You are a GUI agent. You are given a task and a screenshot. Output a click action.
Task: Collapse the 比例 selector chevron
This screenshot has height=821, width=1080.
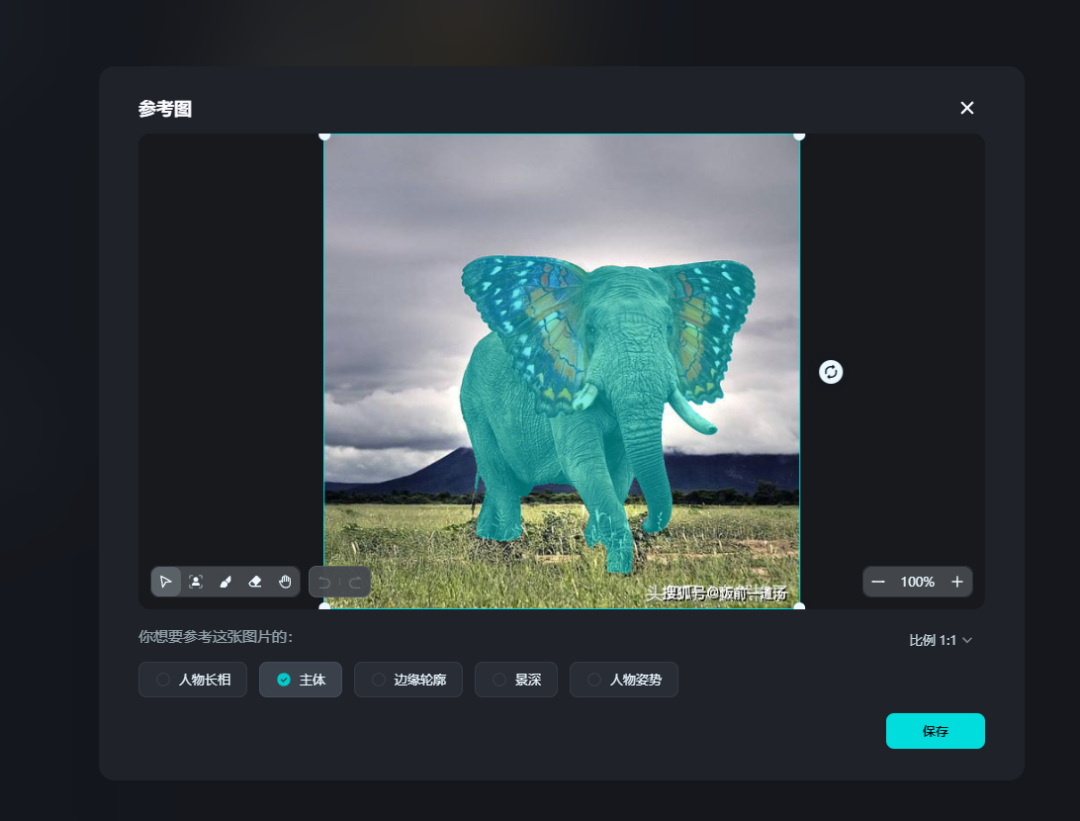tap(967, 640)
